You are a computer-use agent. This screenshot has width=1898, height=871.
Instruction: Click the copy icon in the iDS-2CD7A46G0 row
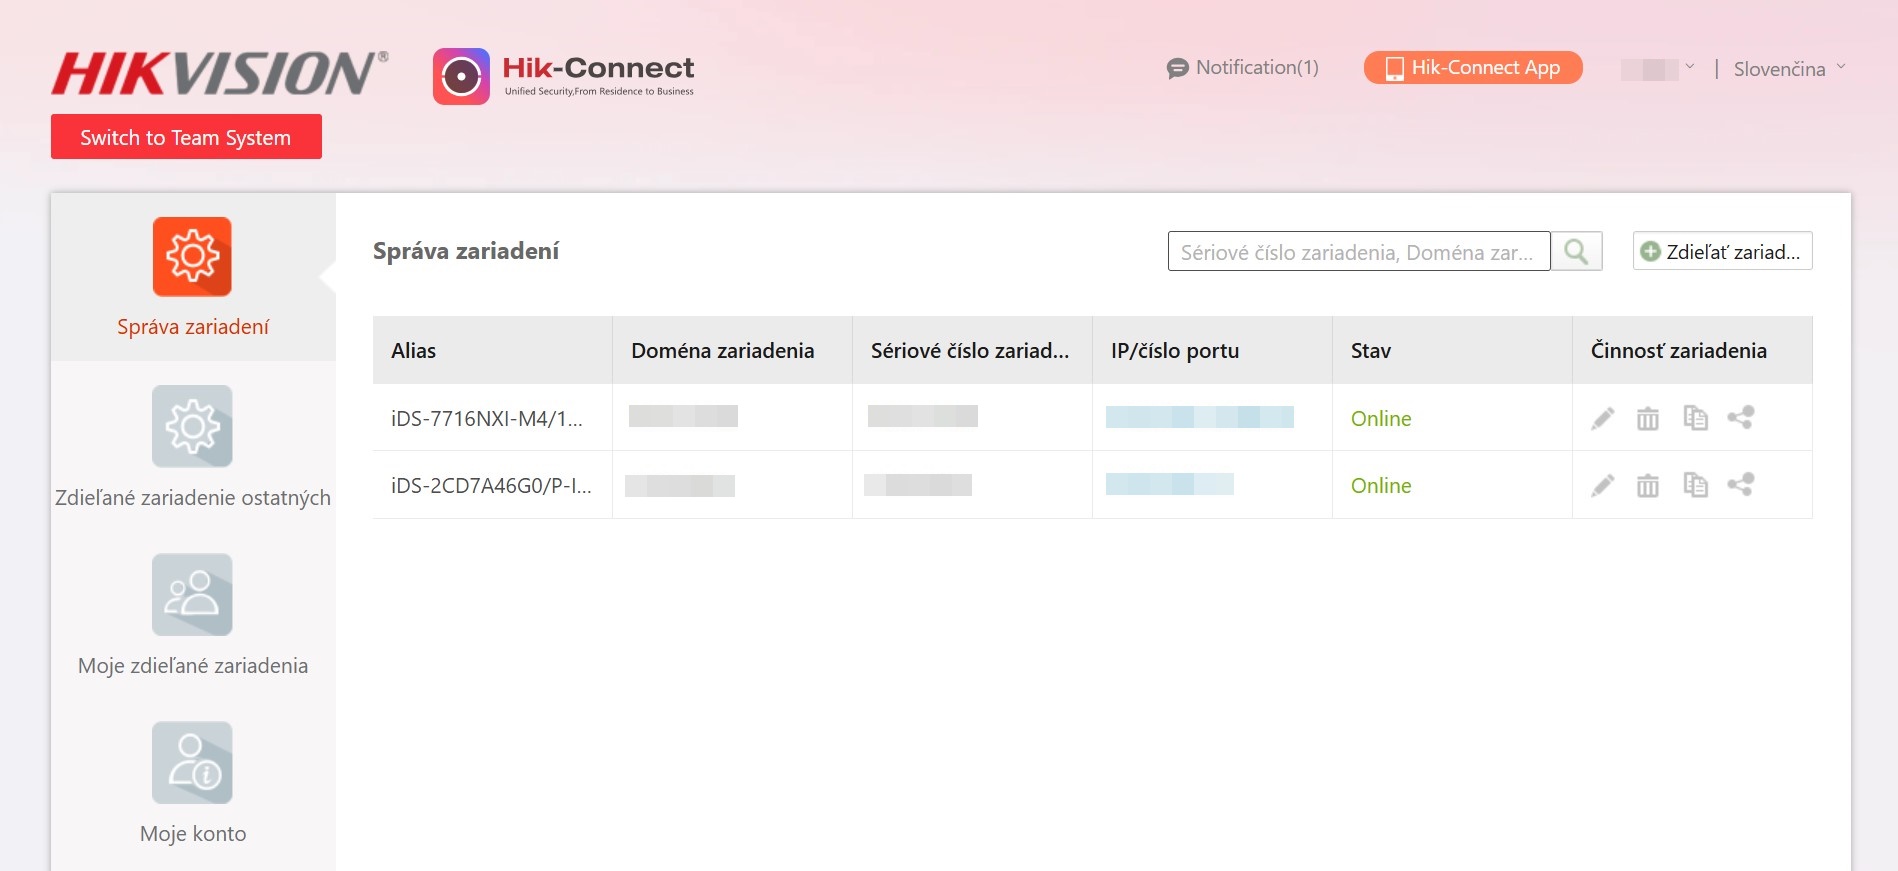1695,485
